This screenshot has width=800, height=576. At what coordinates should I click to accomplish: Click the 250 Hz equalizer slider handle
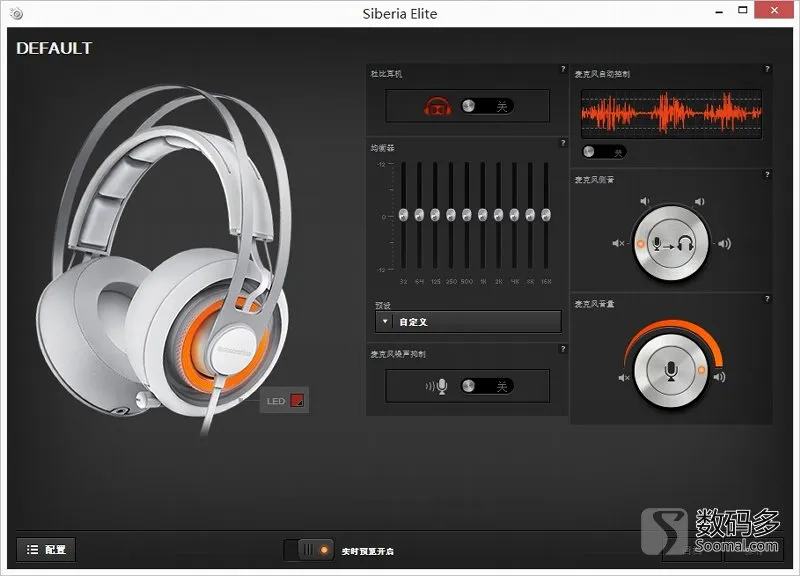(x=451, y=215)
